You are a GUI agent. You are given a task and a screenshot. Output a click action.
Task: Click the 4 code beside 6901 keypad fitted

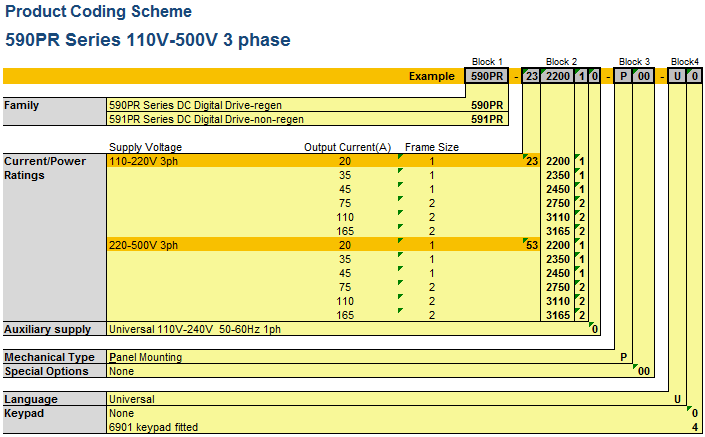[x=695, y=427]
